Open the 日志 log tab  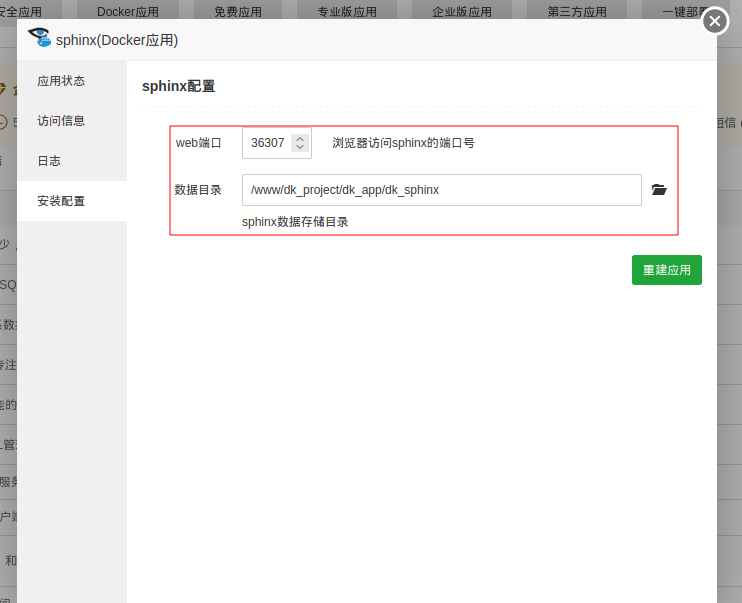click(72, 161)
